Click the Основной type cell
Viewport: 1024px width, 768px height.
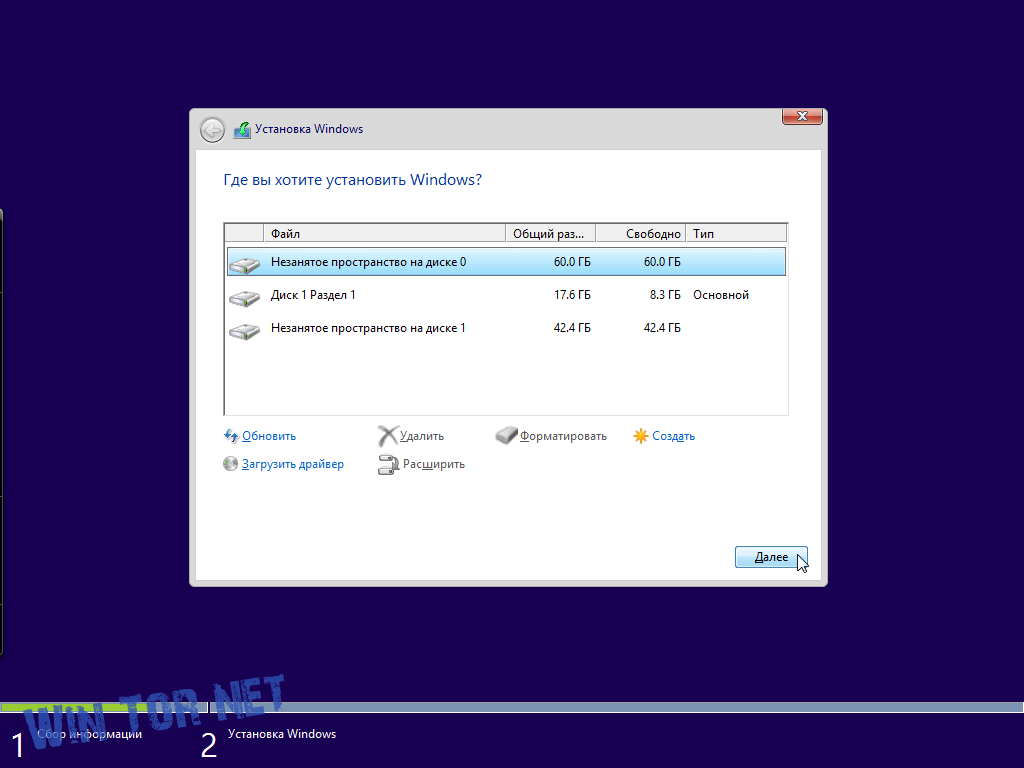pyautogui.click(x=721, y=295)
